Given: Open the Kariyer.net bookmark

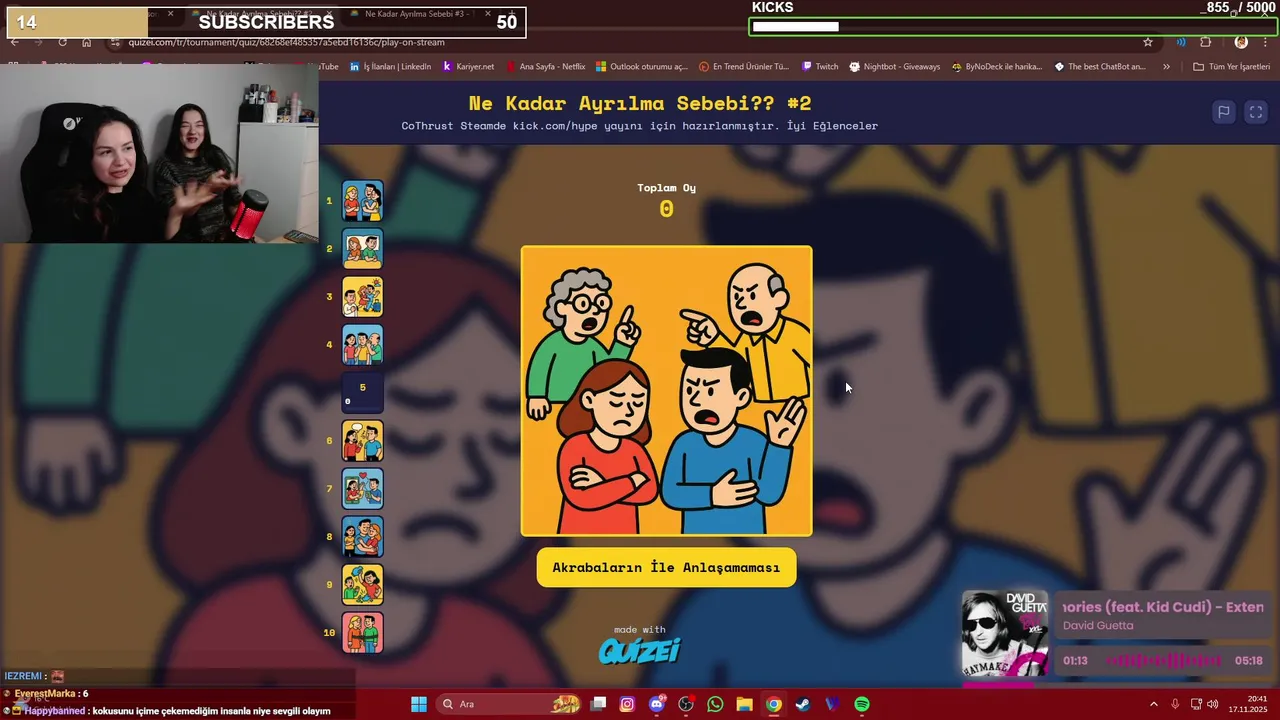Looking at the screenshot, I should (x=468, y=67).
